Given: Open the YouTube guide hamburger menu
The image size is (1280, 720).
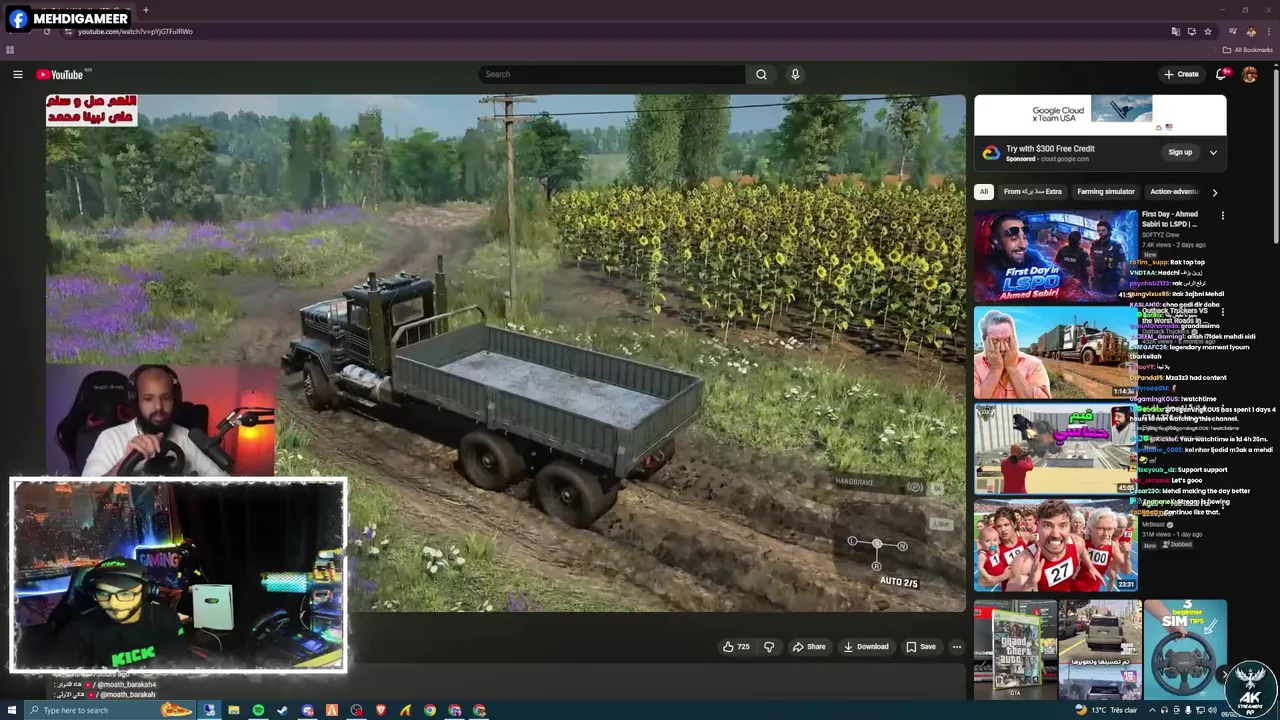Looking at the screenshot, I should 17,74.
